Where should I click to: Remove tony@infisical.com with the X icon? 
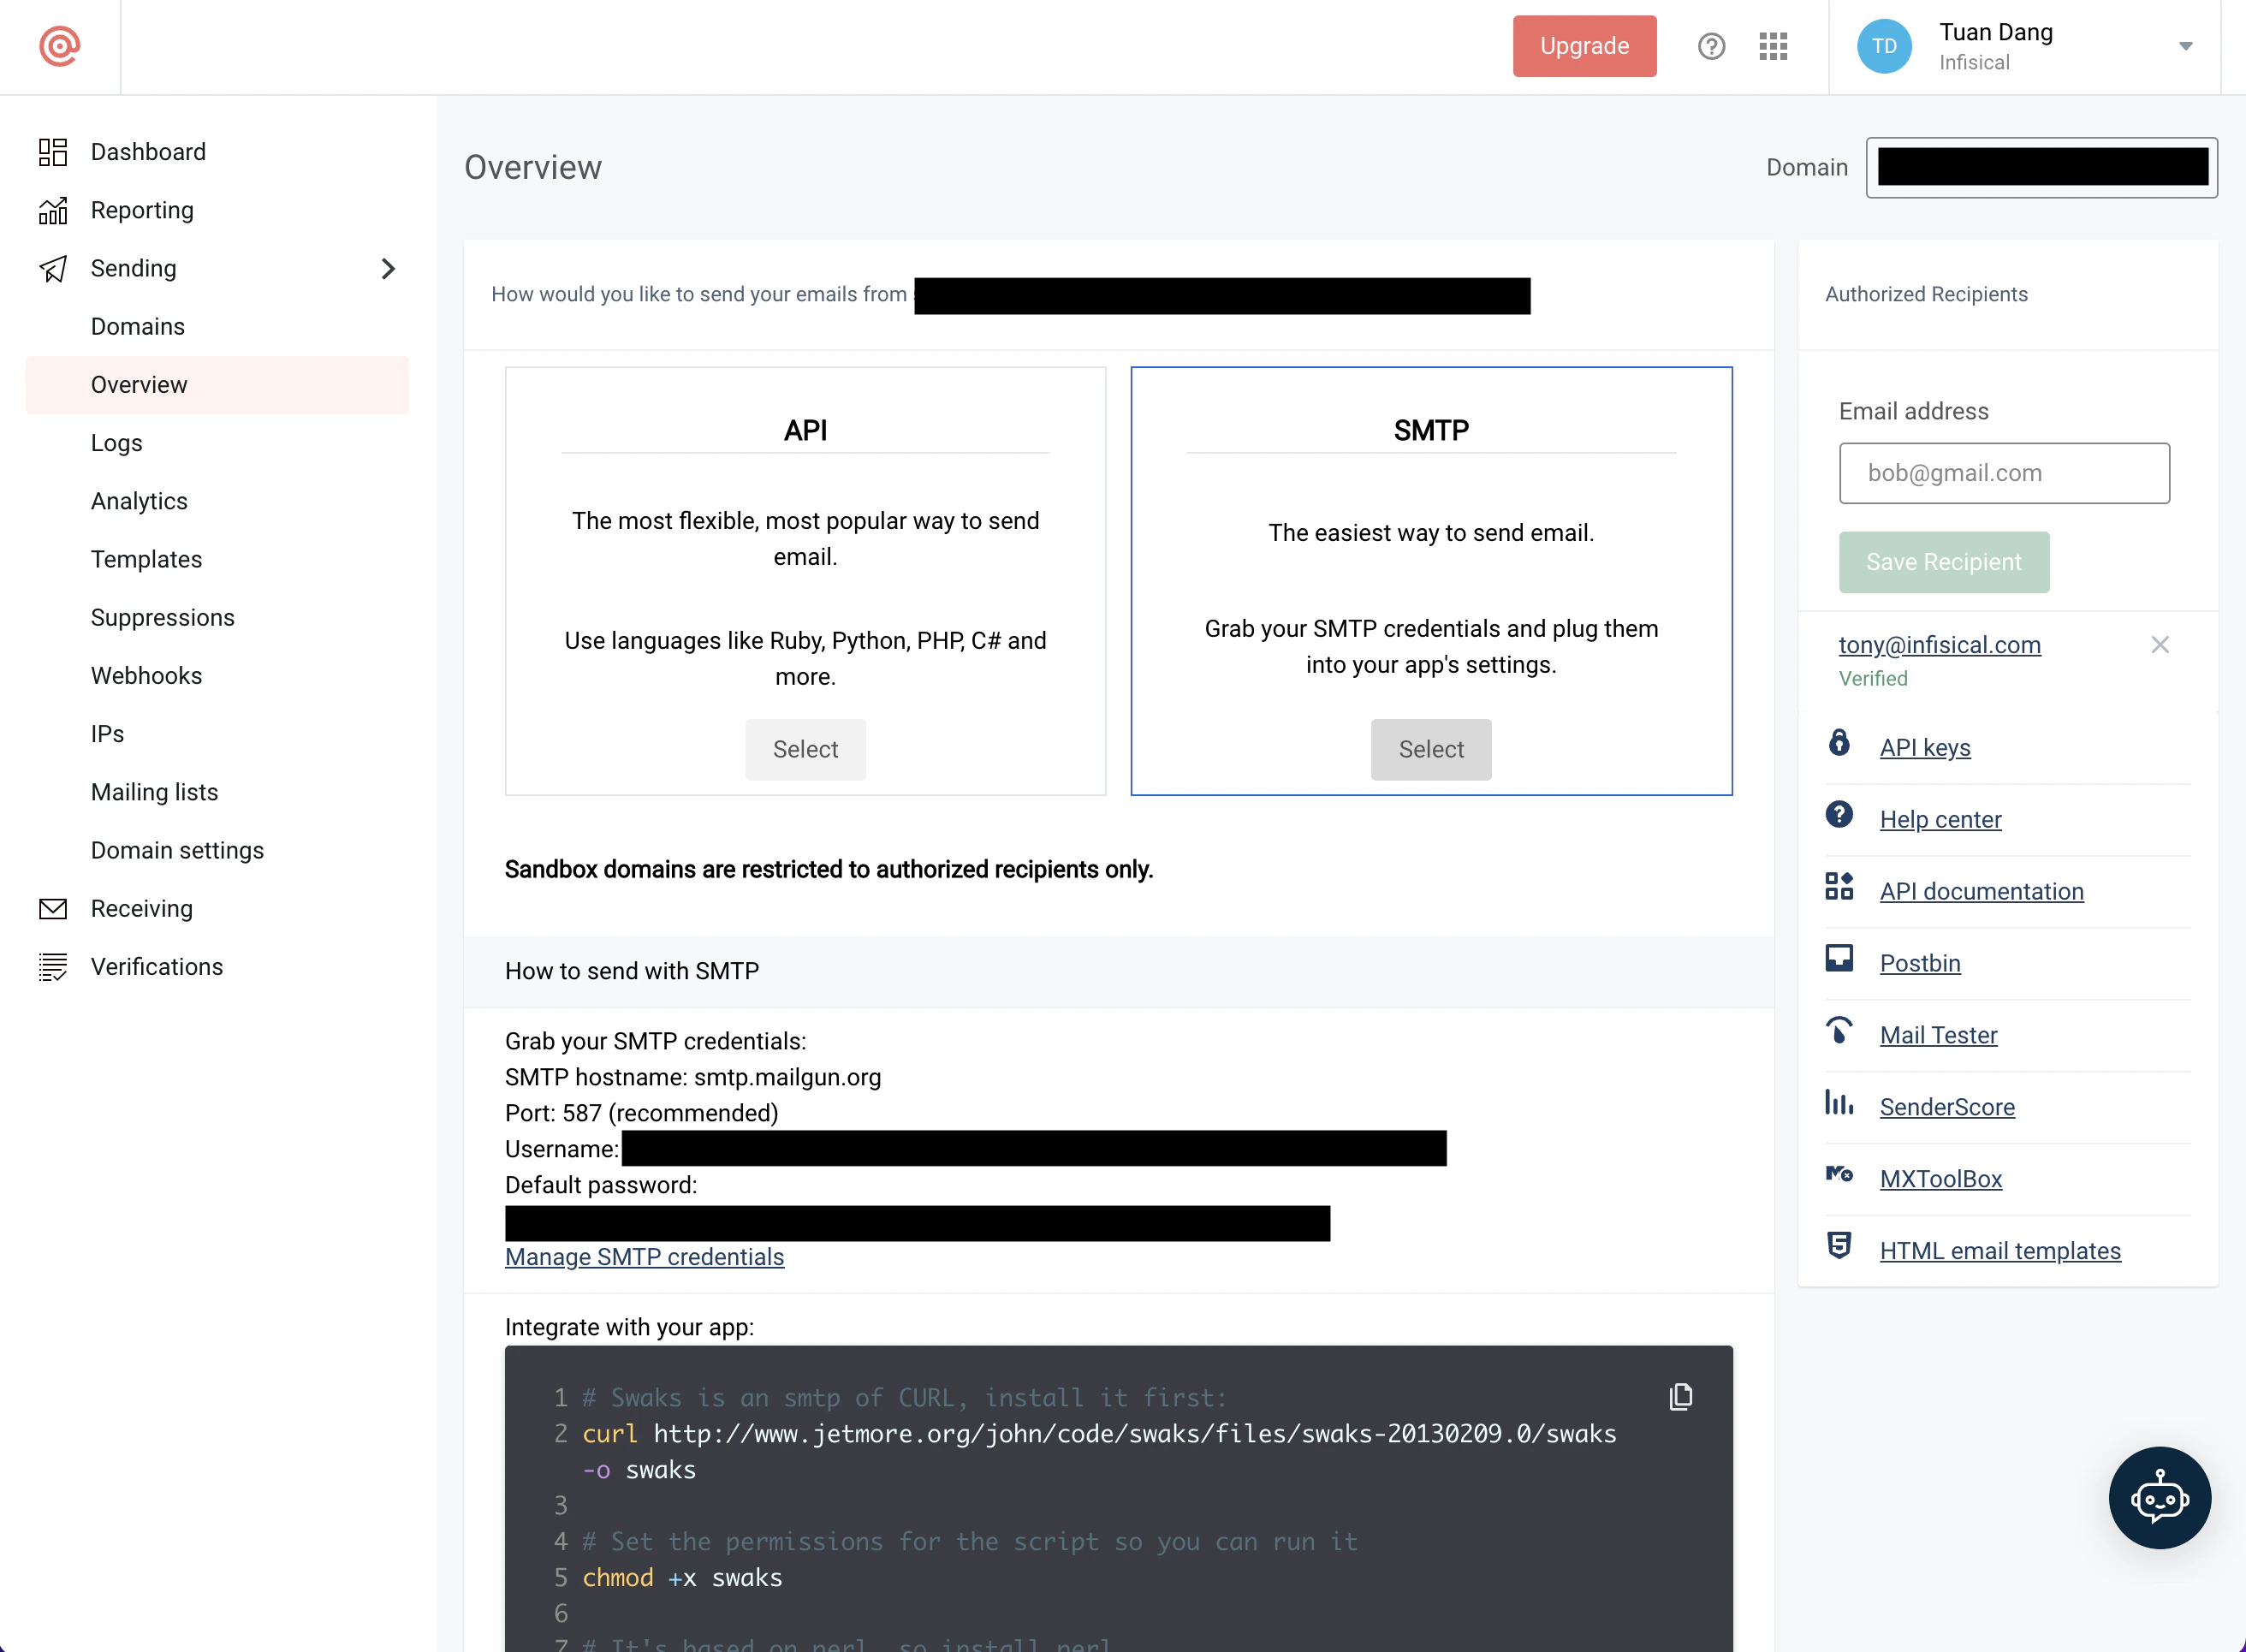coord(2160,645)
